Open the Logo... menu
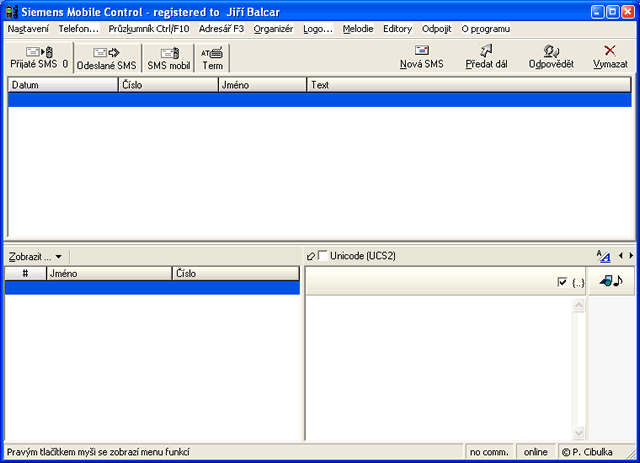The height and width of the screenshot is (463, 640). (318, 29)
